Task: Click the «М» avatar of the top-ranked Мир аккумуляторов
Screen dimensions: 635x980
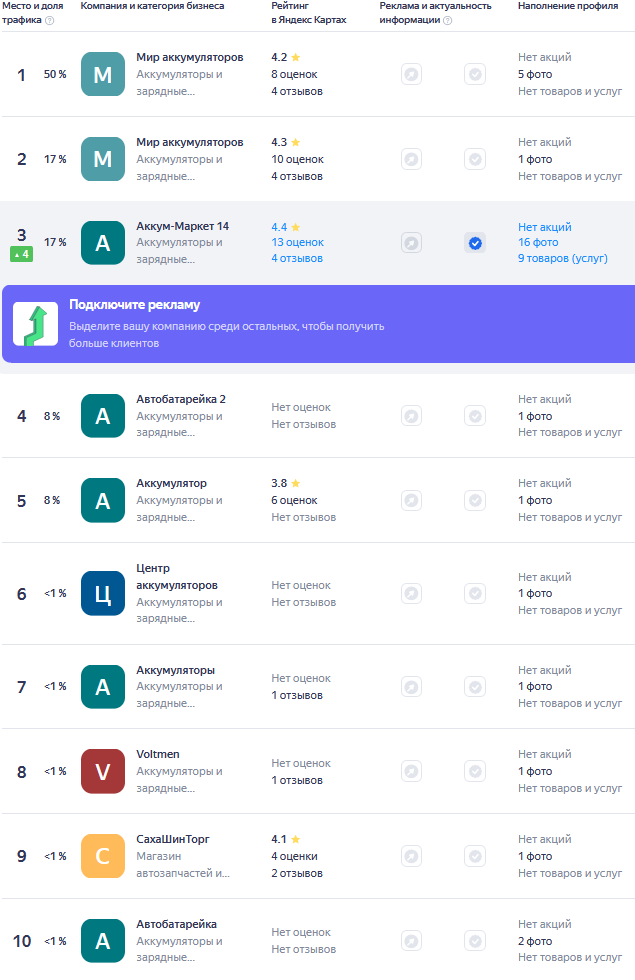Action: 103,74
